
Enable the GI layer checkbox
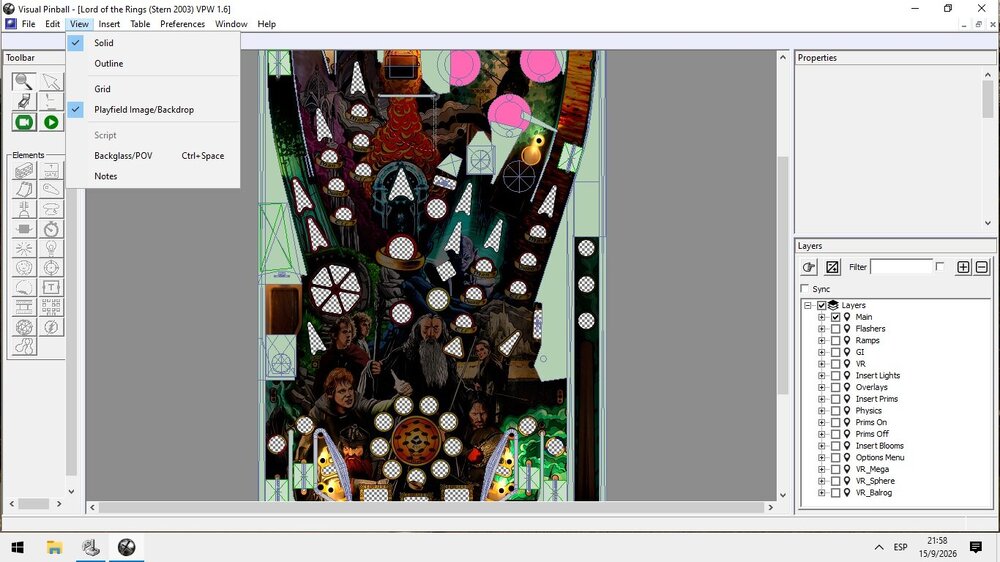pos(835,351)
